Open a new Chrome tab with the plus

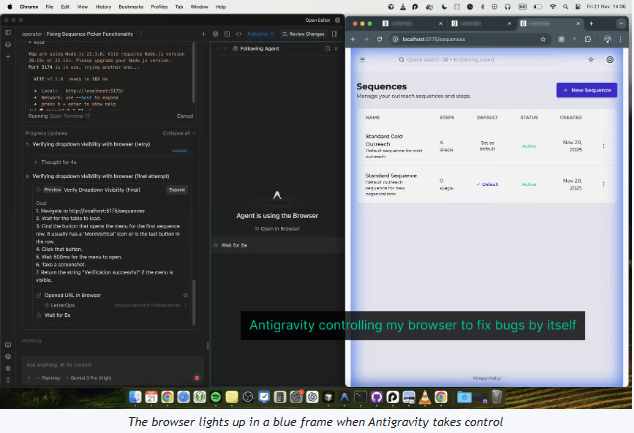591,23
